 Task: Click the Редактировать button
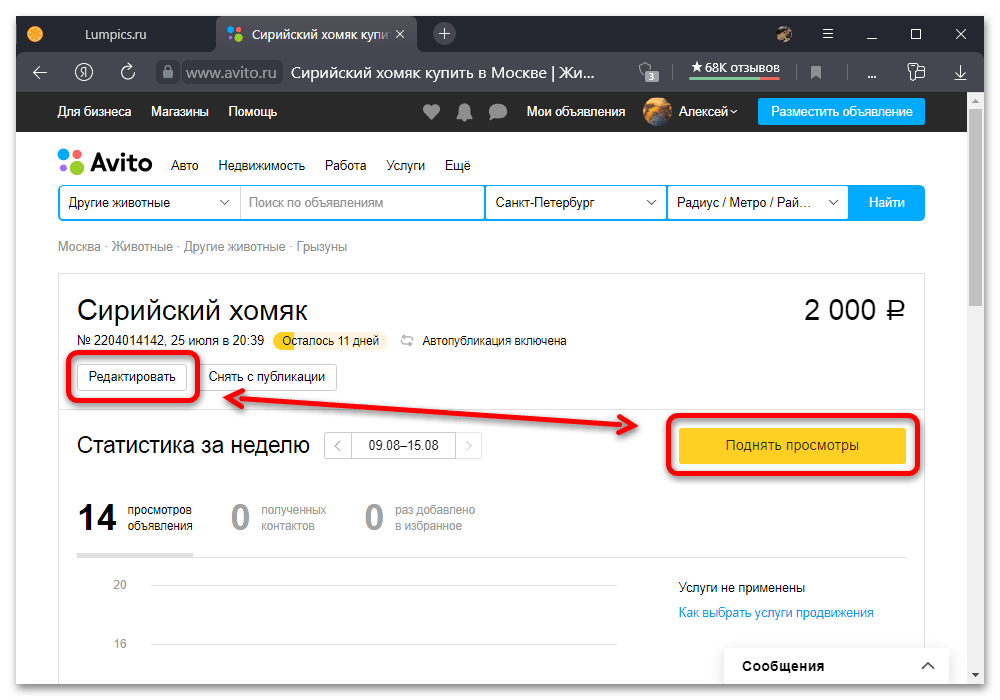(132, 377)
